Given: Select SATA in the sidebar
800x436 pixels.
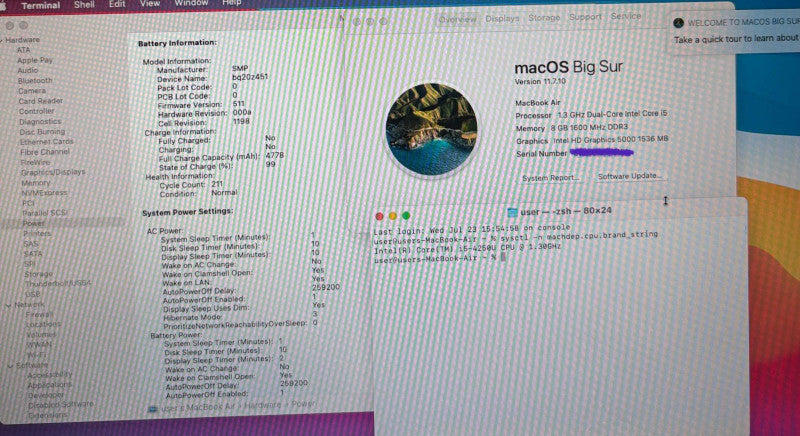Looking at the screenshot, I should click(x=33, y=254).
